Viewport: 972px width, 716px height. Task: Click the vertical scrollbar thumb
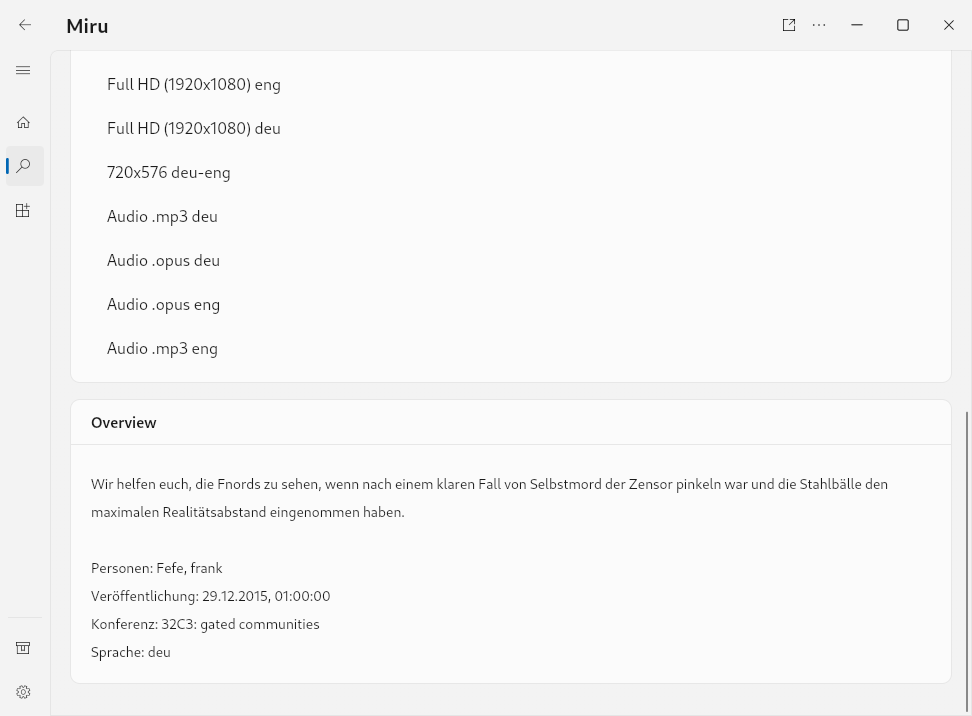[967, 561]
